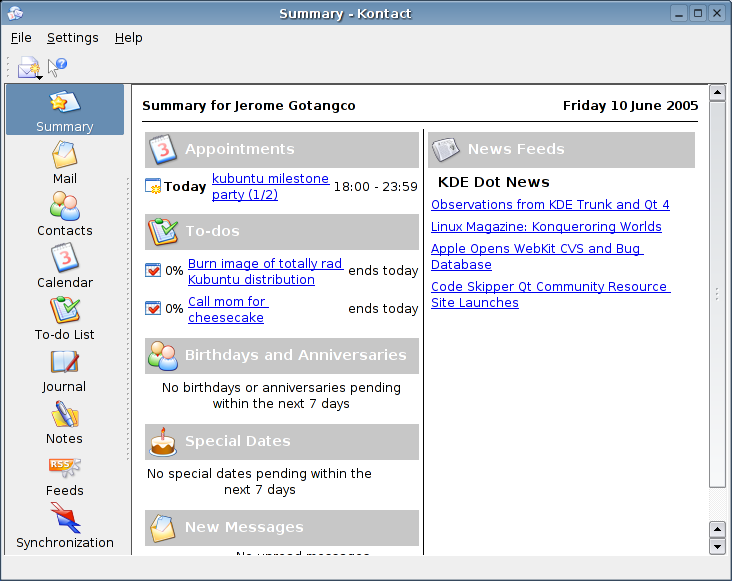The height and width of the screenshot is (581, 732).
Task: Open the Journal component
Action: (65, 371)
